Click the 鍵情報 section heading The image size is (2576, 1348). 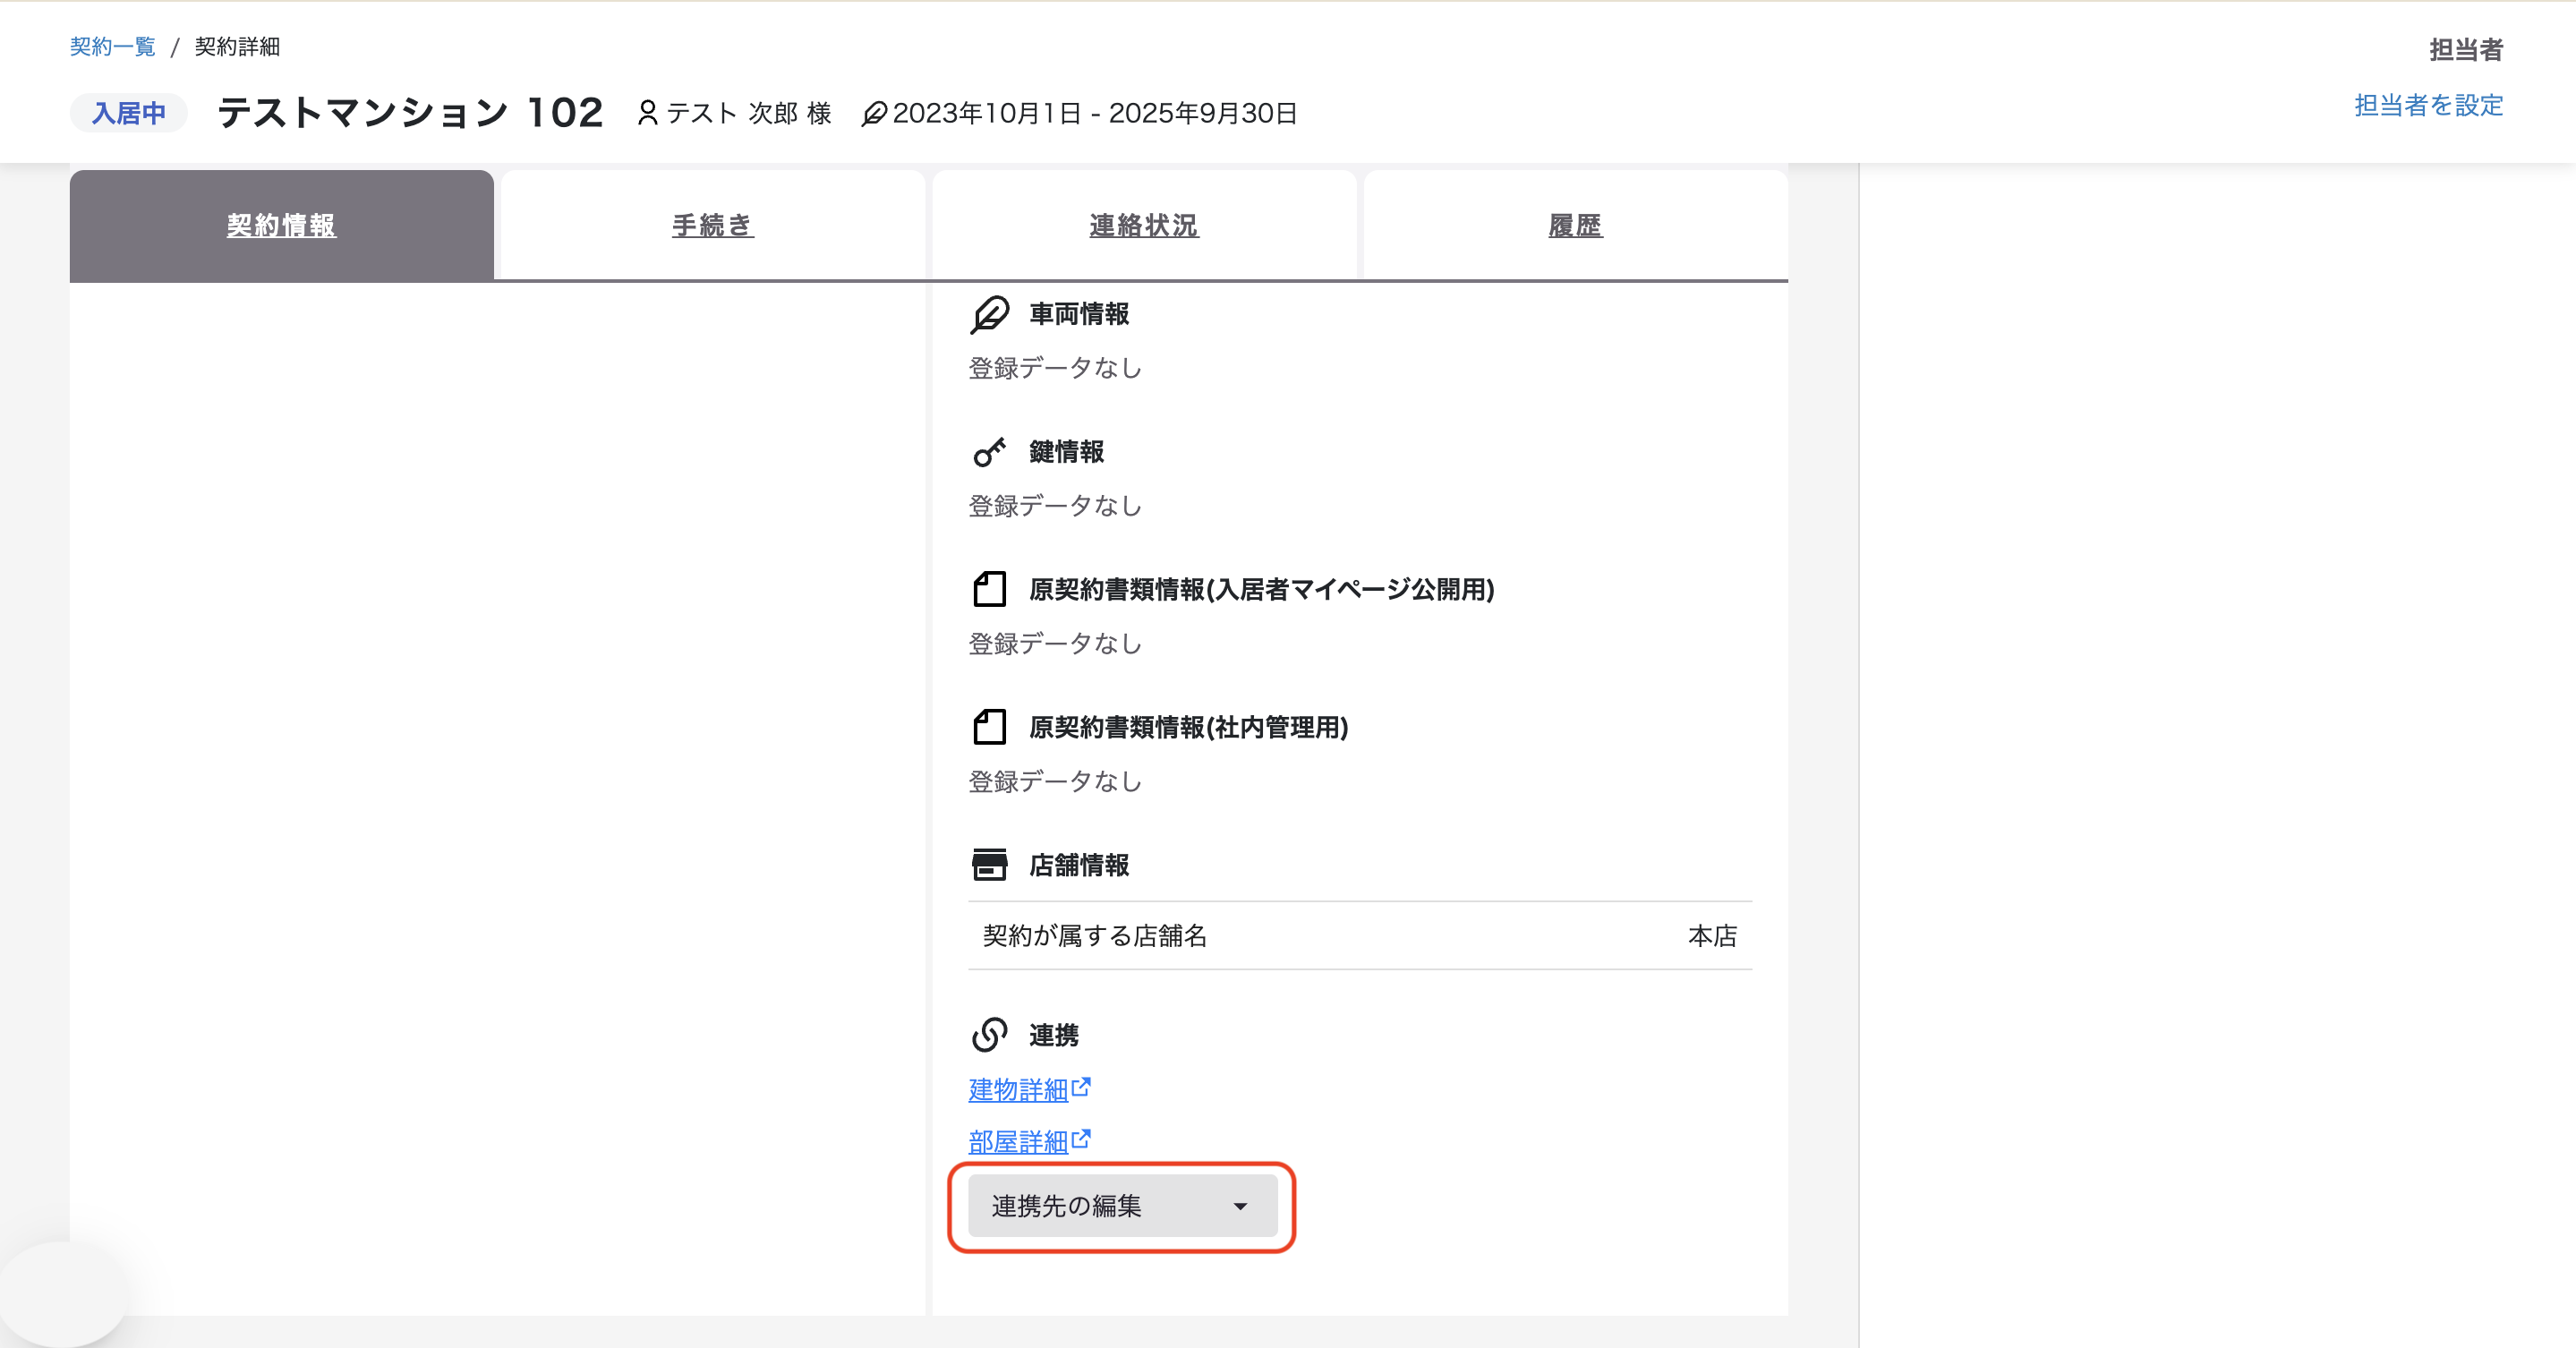click(x=1067, y=452)
